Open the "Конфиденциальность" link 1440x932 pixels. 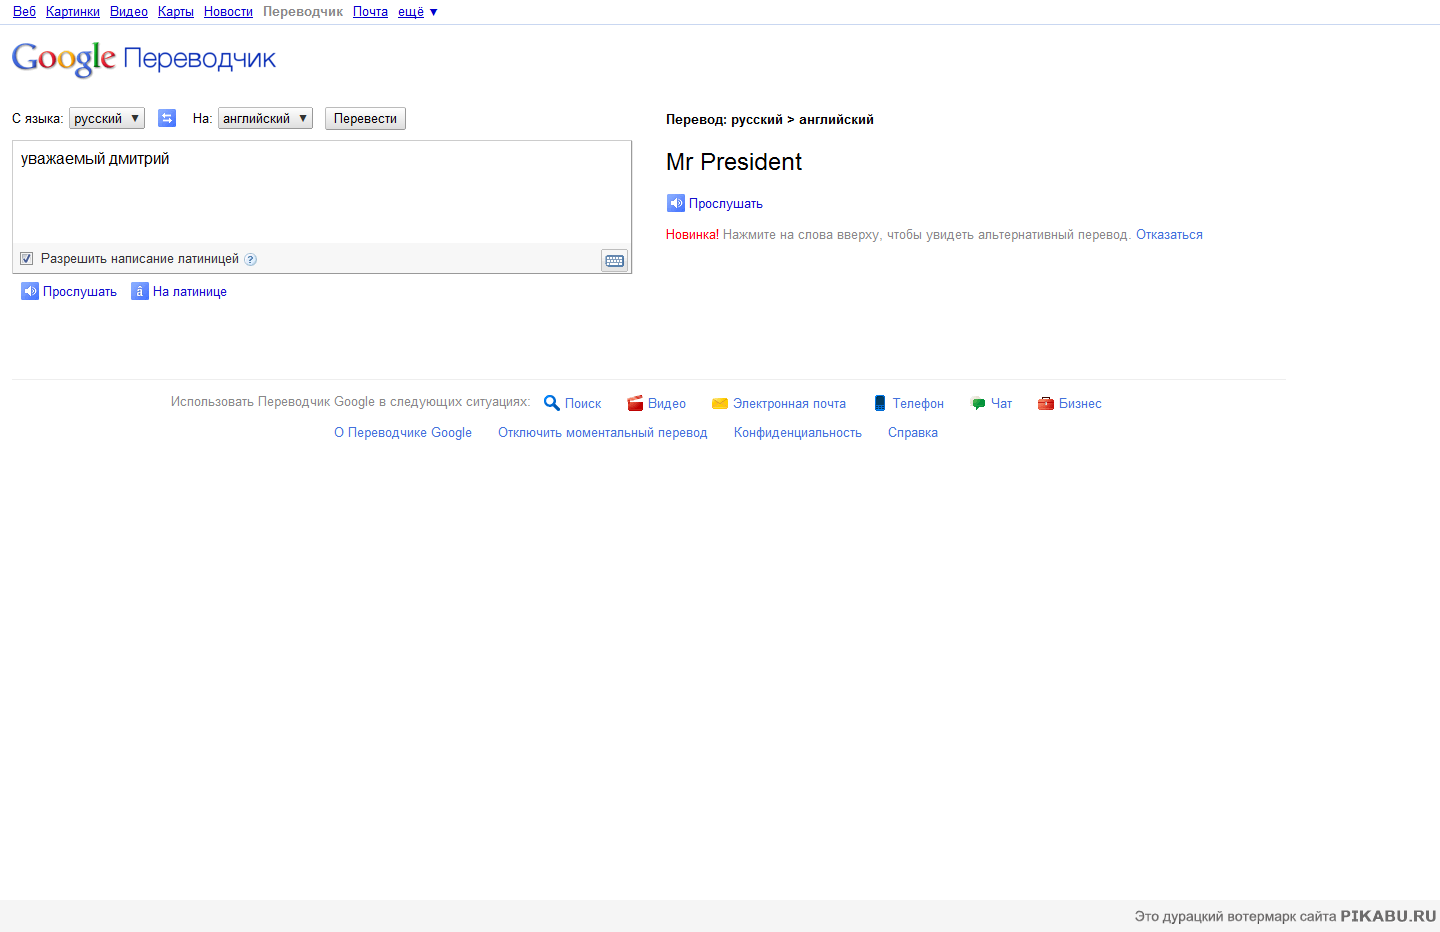798,433
